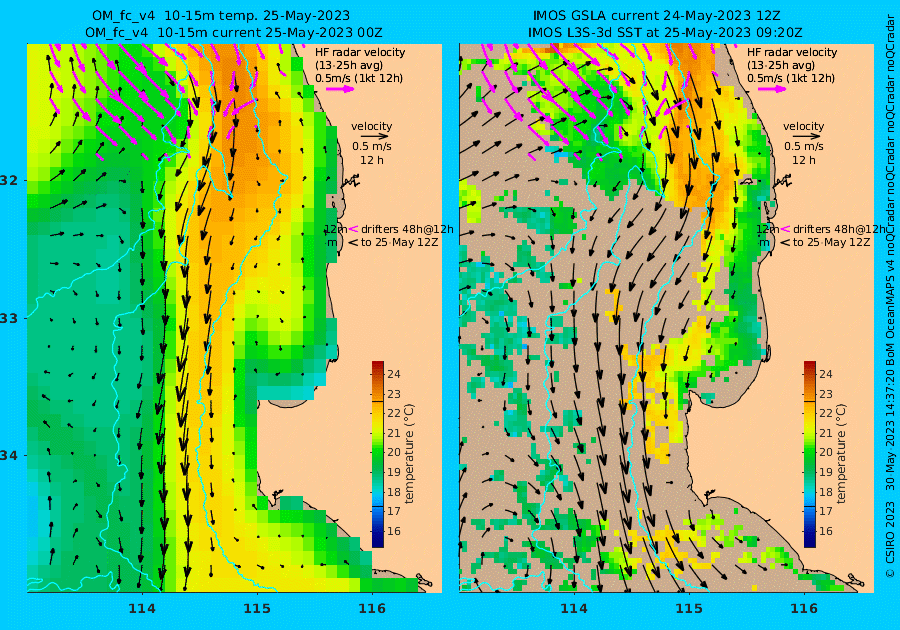The width and height of the screenshot is (900, 630).
Task: Click the 17 tick on IMOS colorbar
Action: coord(825,511)
